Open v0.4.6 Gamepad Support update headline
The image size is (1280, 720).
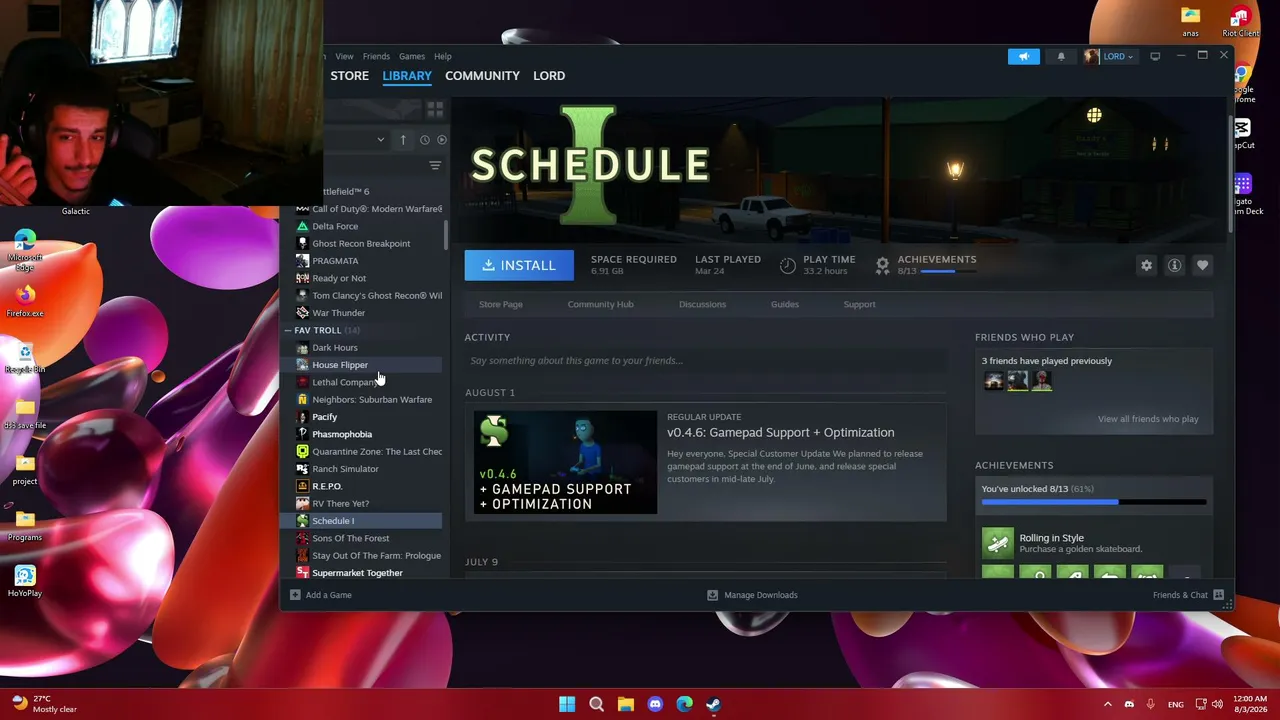coord(781,432)
